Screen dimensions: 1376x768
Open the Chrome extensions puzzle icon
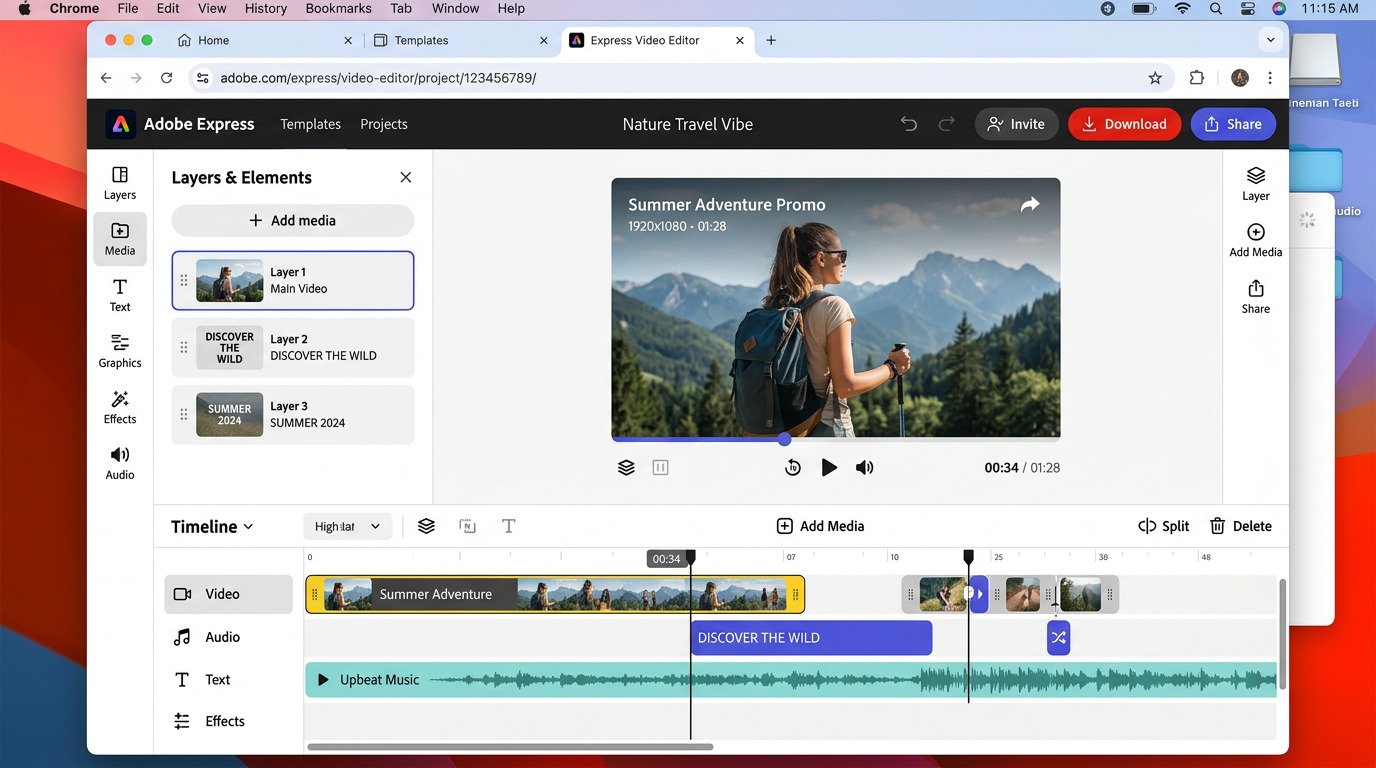(1197, 78)
